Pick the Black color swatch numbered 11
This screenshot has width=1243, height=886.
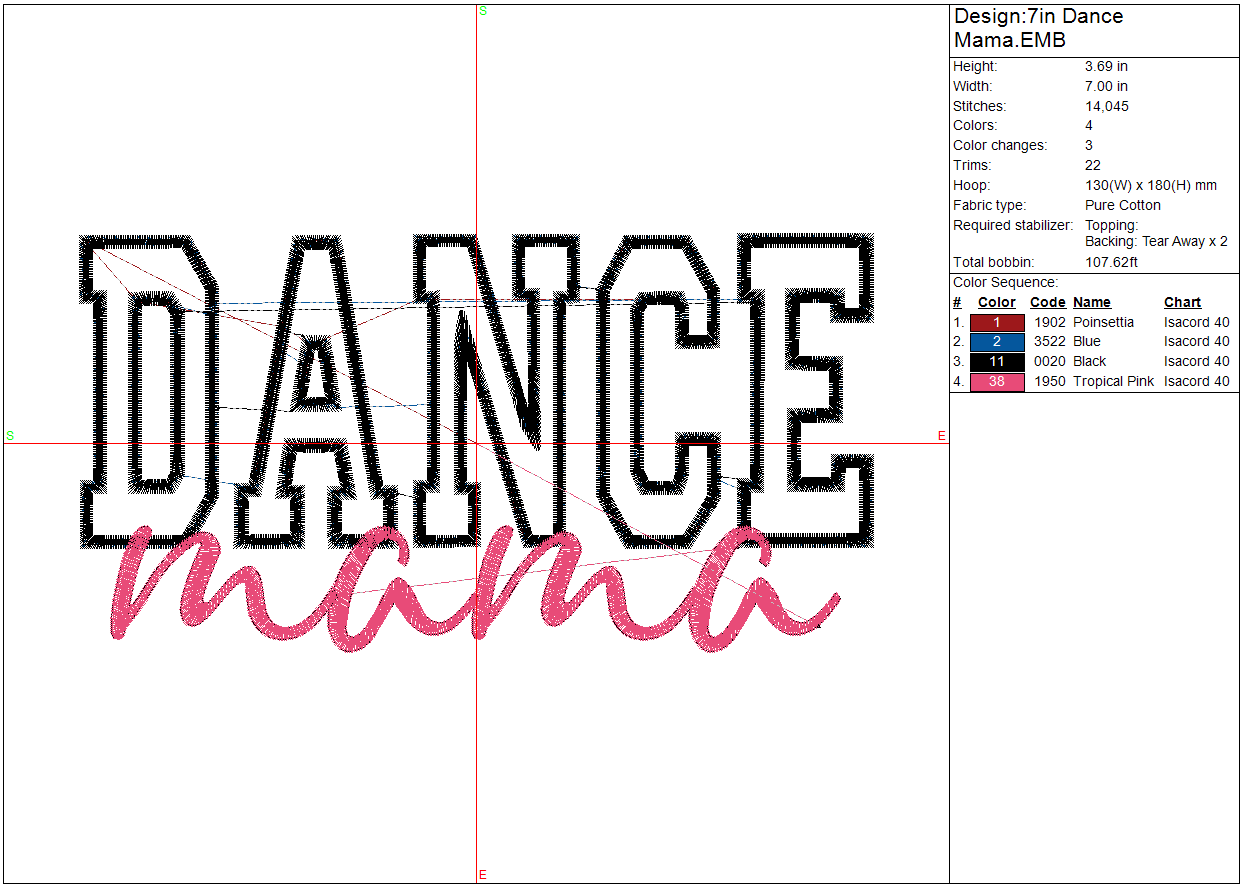(997, 361)
